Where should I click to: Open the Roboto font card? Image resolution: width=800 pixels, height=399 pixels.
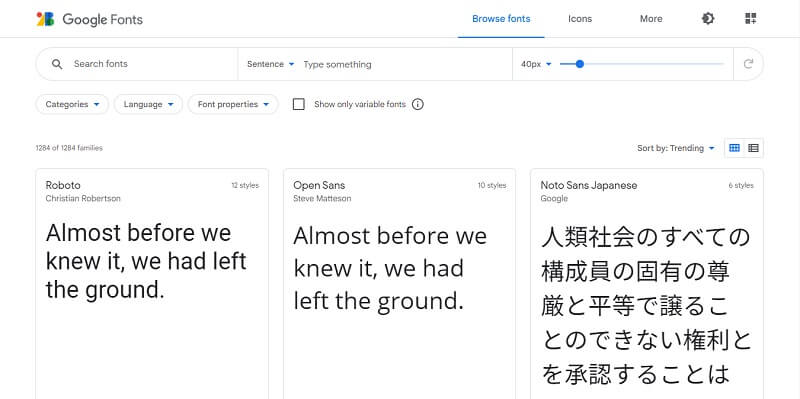152,284
